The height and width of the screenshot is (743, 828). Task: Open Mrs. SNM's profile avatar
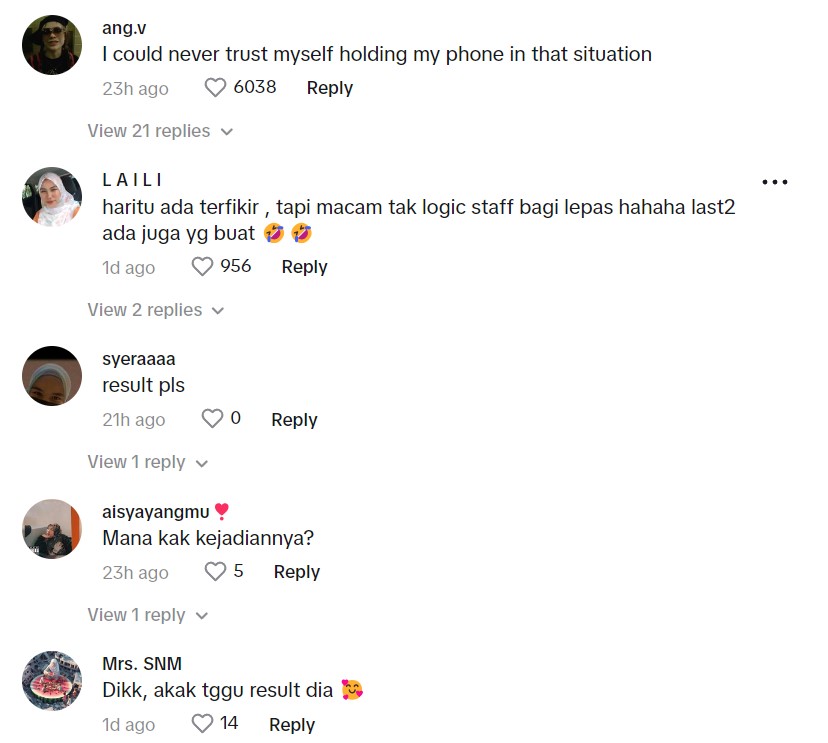pos(52,681)
